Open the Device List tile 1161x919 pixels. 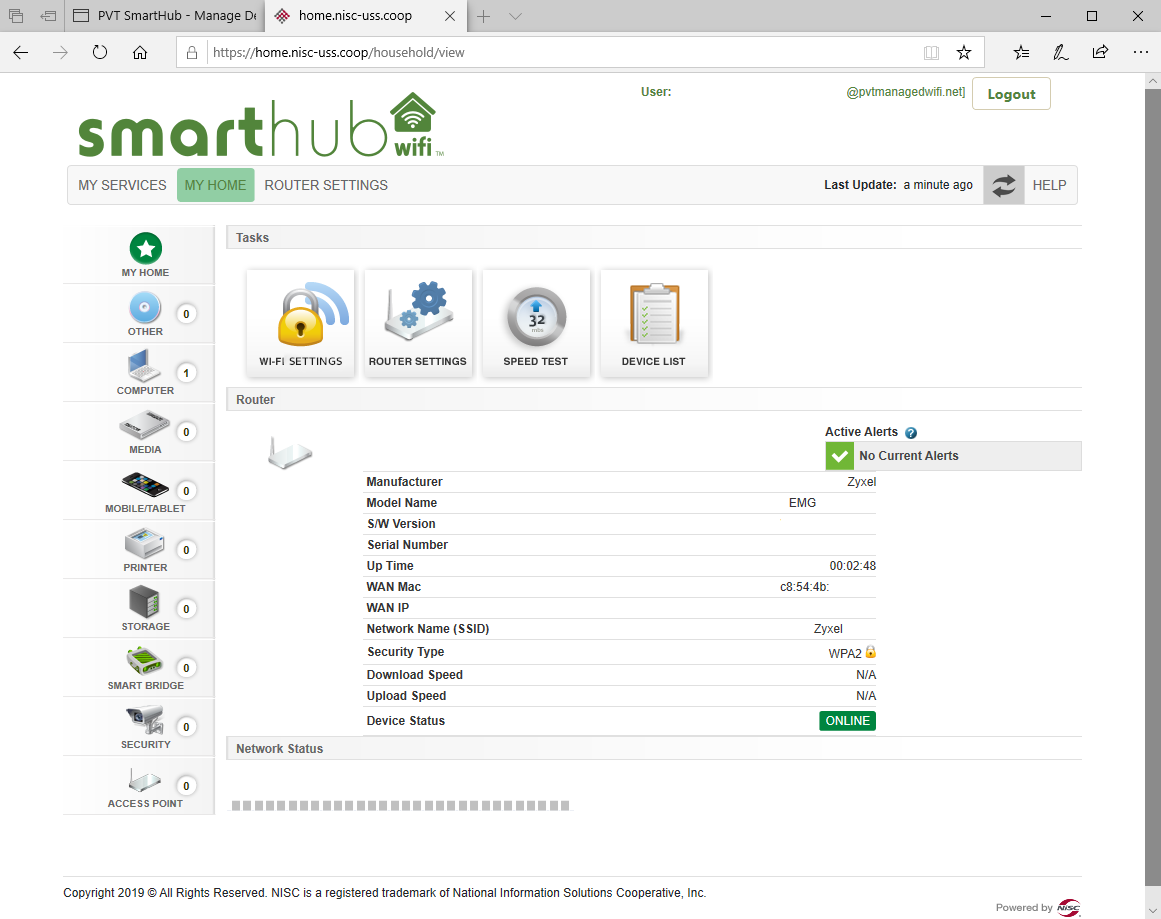tap(654, 323)
